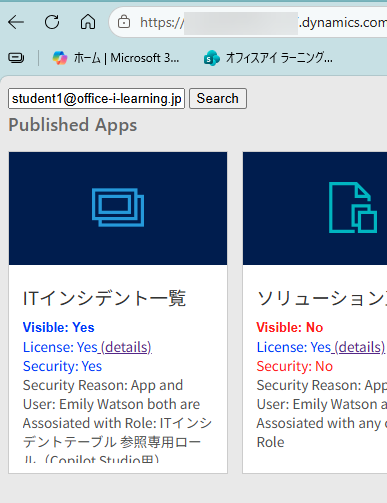This screenshot has height=503, width=387.
Task: Open the ITインシデント一覧 app banner image
Action: (118, 208)
